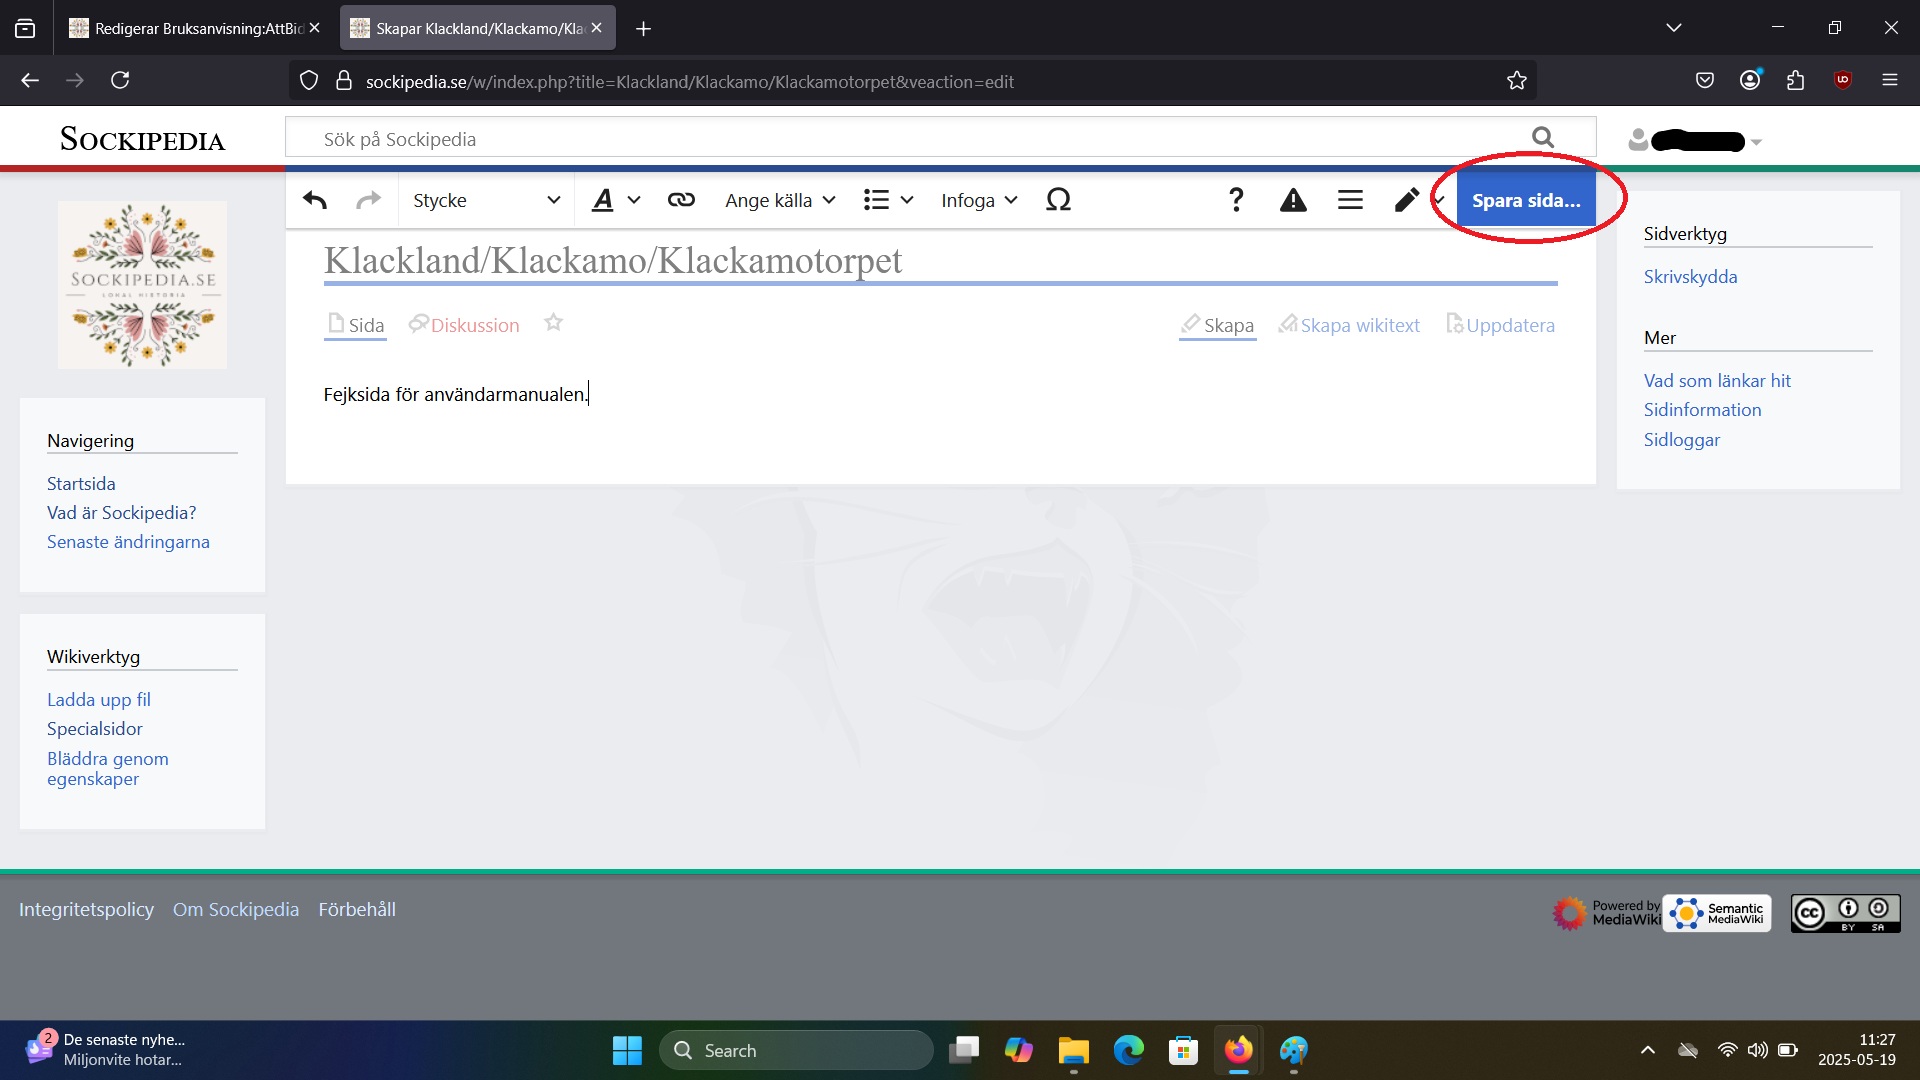Click the search magnifier icon in Sockipedia
Viewport: 1920px width, 1080px height.
tap(1543, 138)
